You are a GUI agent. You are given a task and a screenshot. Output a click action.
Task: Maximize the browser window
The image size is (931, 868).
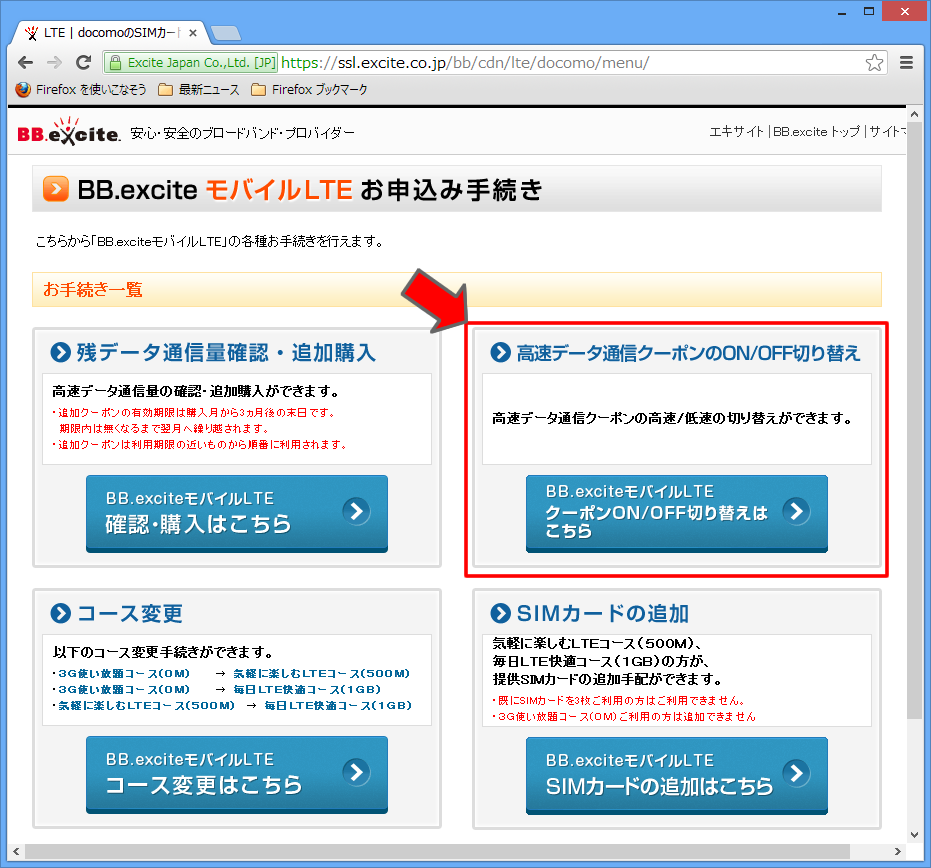[869, 12]
